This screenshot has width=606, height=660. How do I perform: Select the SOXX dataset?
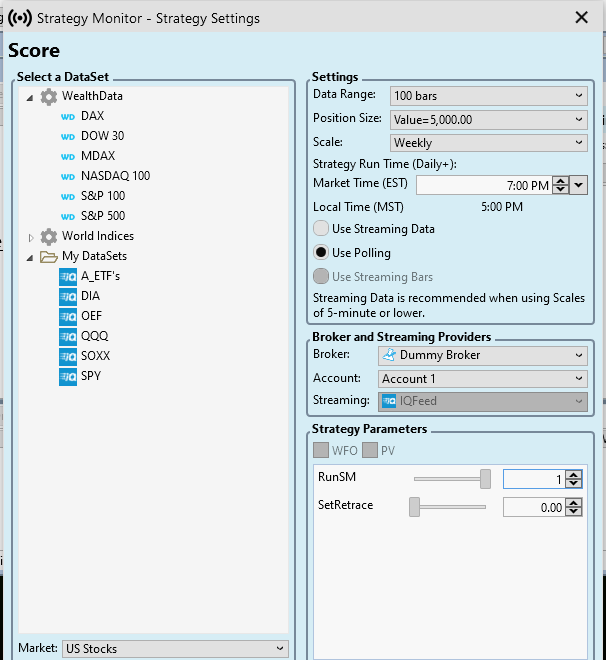tap(95, 356)
